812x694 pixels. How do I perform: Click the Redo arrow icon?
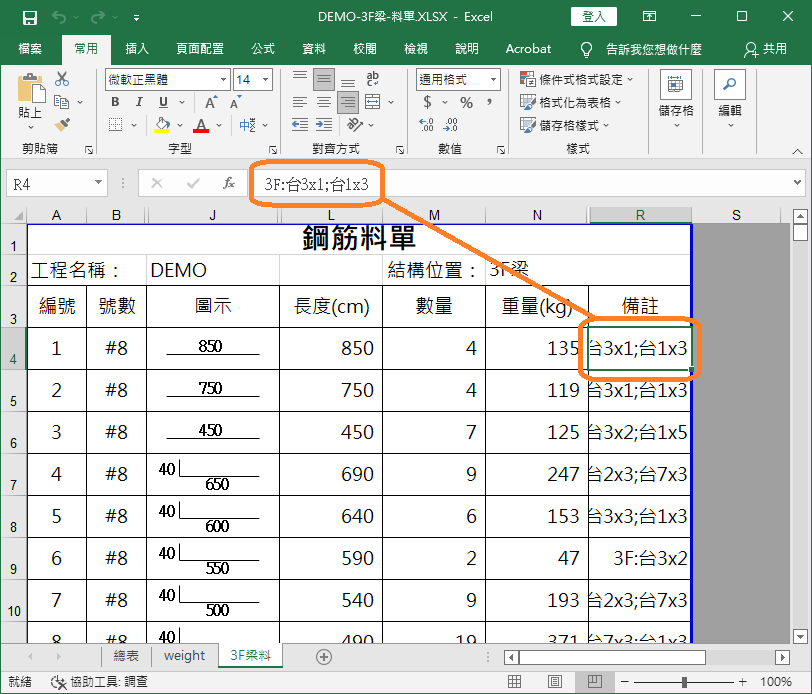(97, 18)
